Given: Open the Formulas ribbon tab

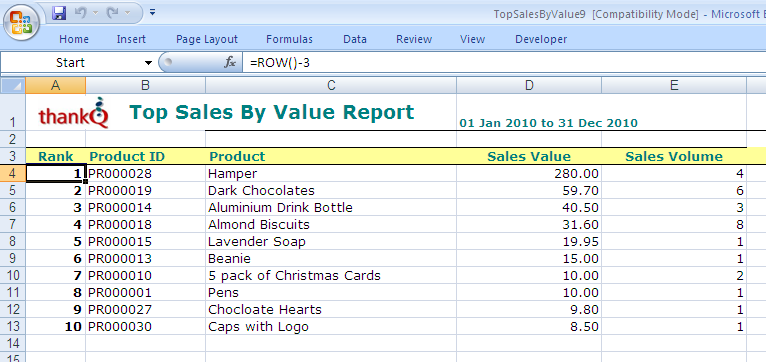Looking at the screenshot, I should point(289,39).
